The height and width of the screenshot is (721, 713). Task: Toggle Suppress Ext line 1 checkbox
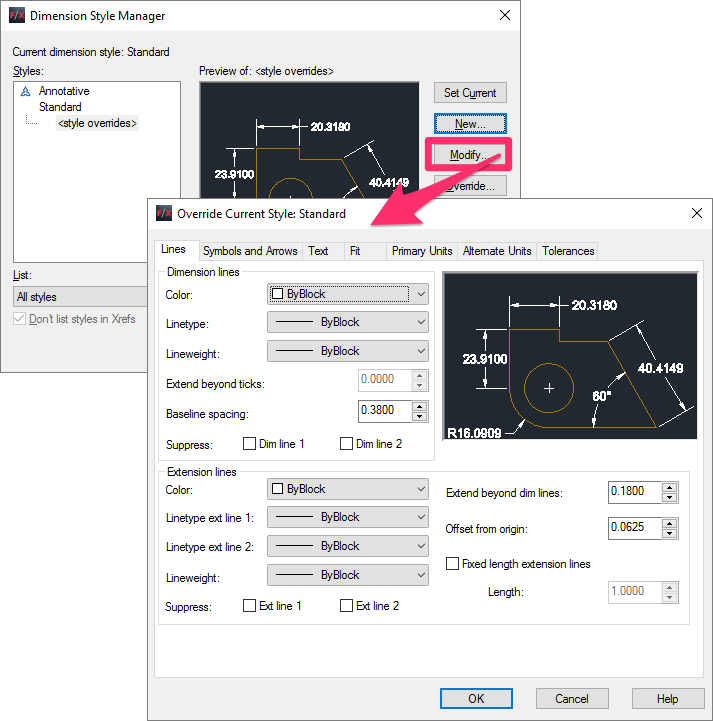click(x=249, y=606)
